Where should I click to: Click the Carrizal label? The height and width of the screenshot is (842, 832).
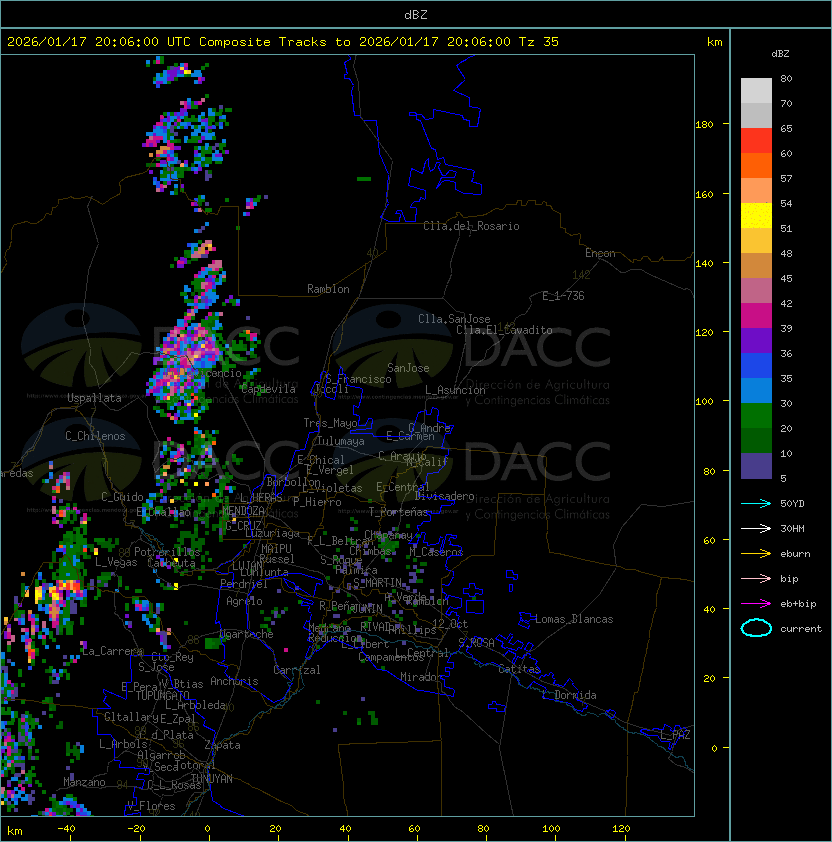click(x=296, y=670)
